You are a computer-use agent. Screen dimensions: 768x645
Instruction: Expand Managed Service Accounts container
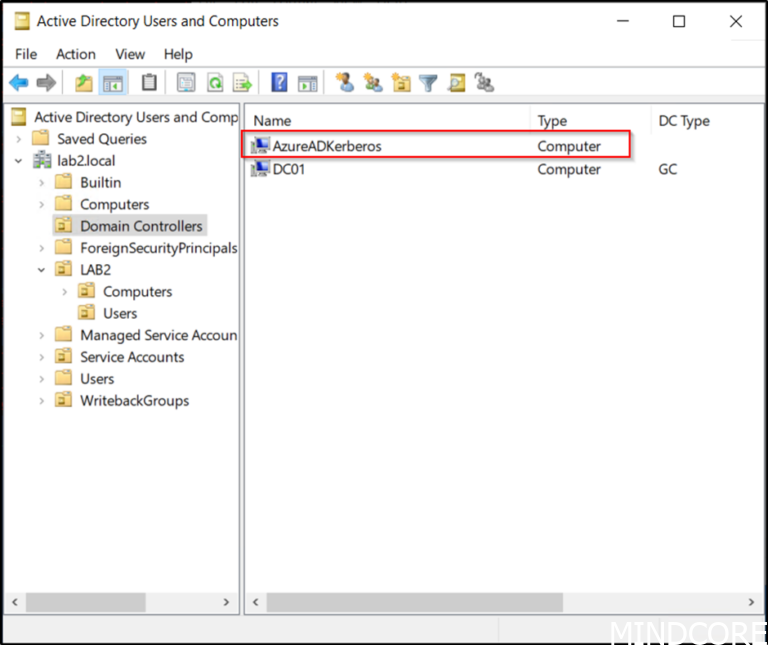point(42,335)
